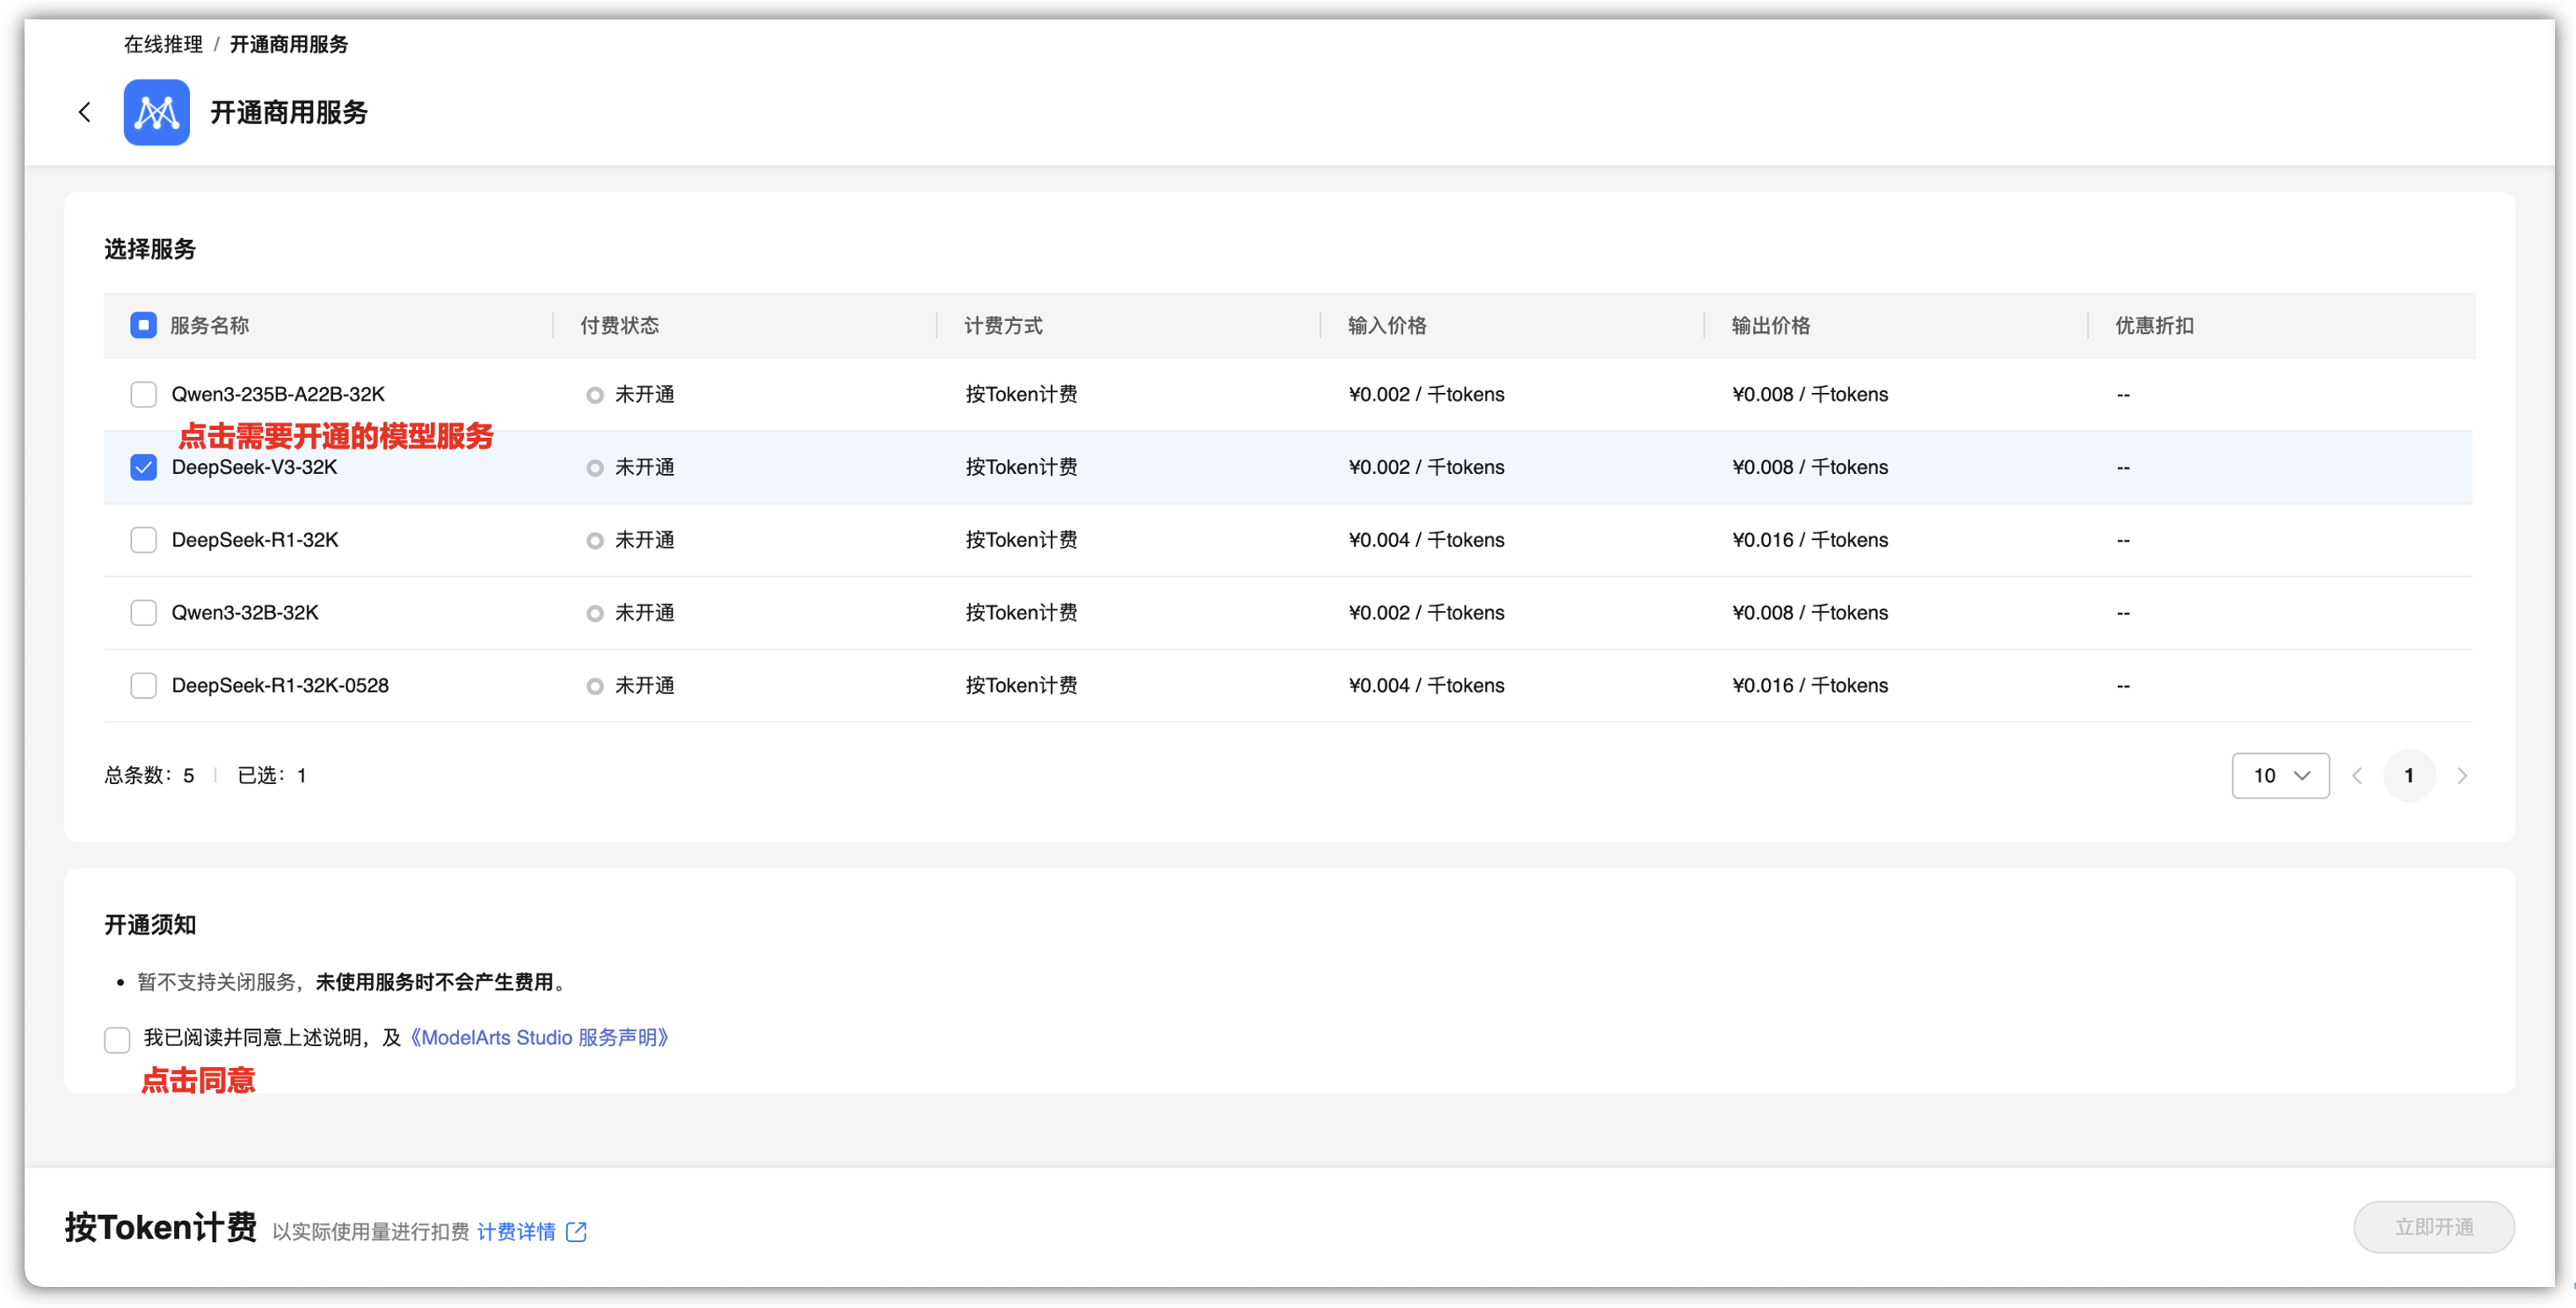Click the 付费状态 column header
This screenshot has height=1308, width=2576.
point(620,326)
